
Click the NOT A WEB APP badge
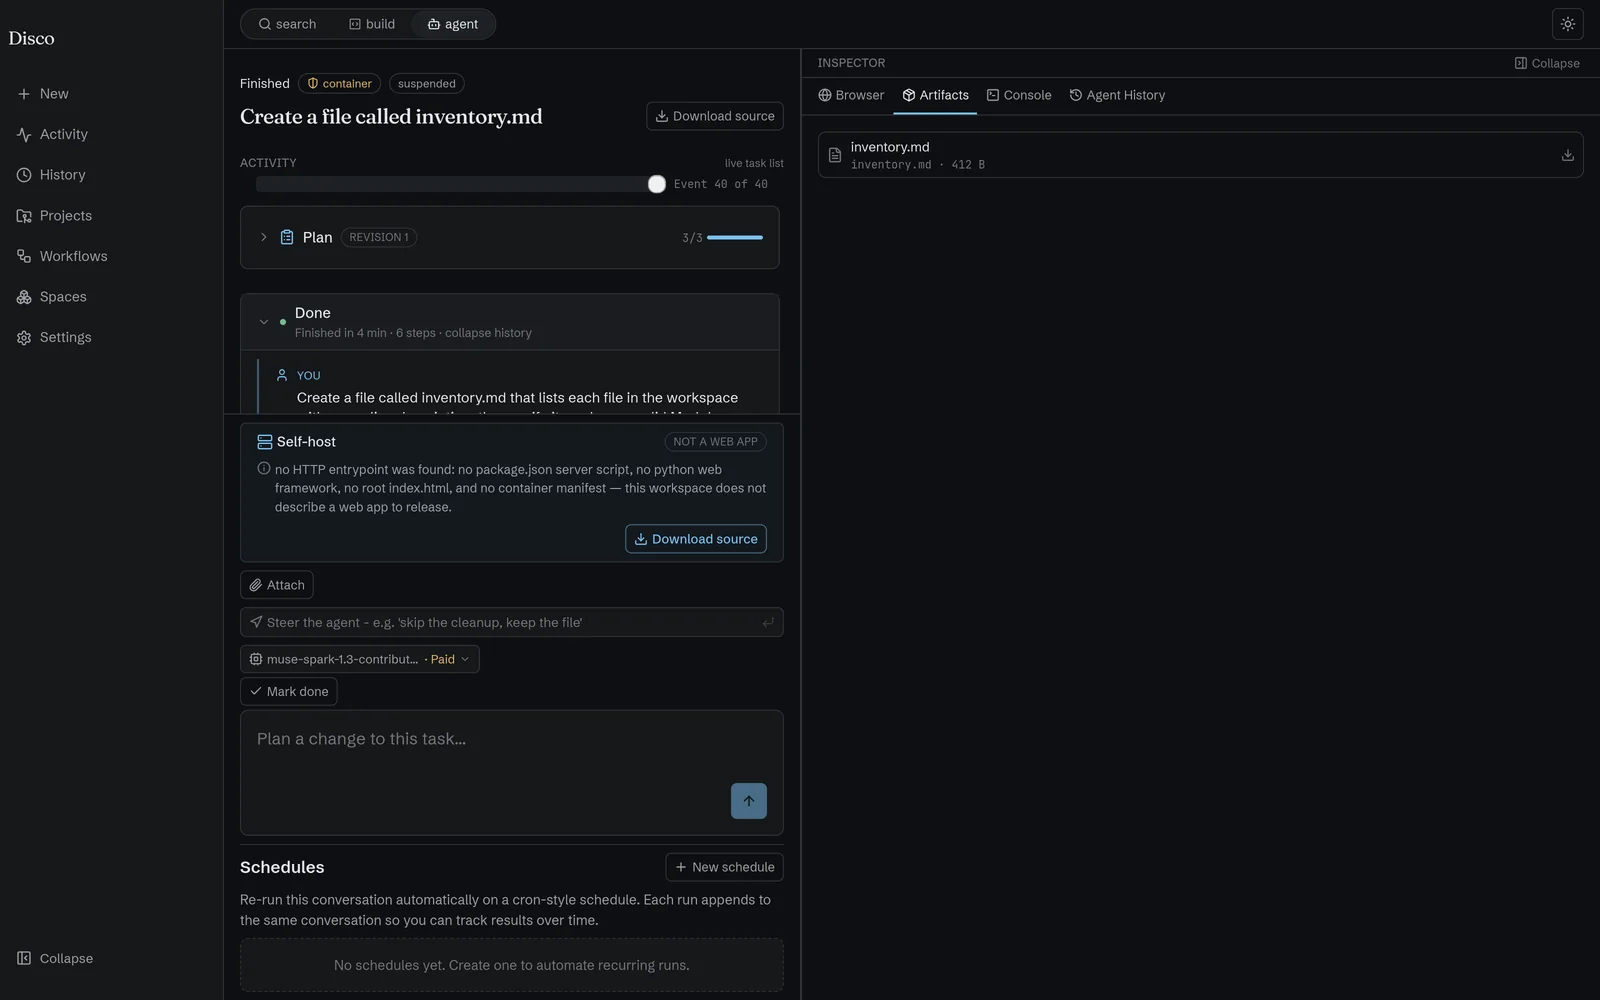(x=716, y=442)
